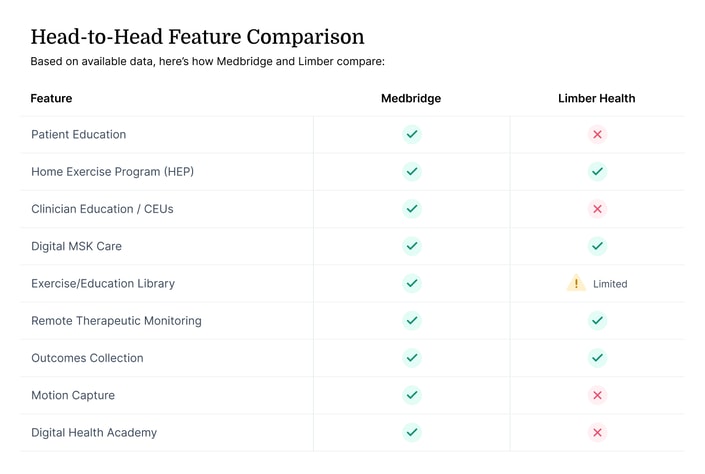Screen dimensions: 705x474
Task: Click Limber Health checkmark for Remote Therapeutic Monitoring
Action: click(x=597, y=321)
